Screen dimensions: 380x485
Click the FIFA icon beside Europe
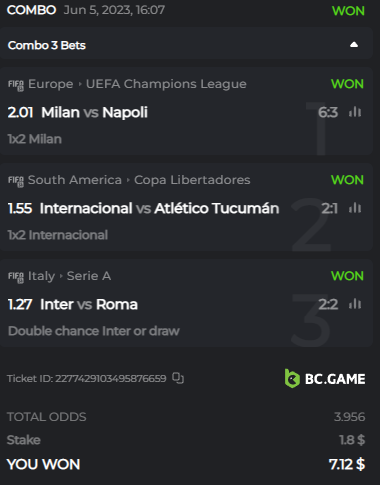(x=16, y=85)
